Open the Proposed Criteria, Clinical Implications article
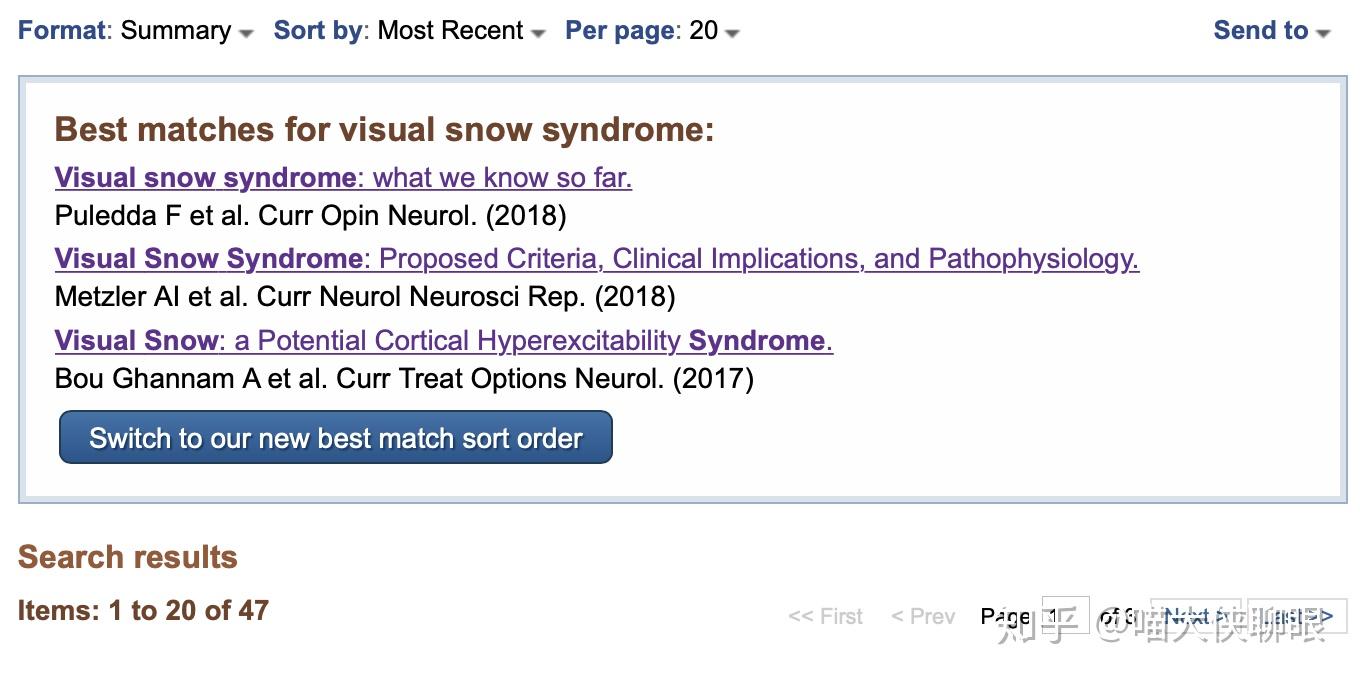 coord(596,259)
